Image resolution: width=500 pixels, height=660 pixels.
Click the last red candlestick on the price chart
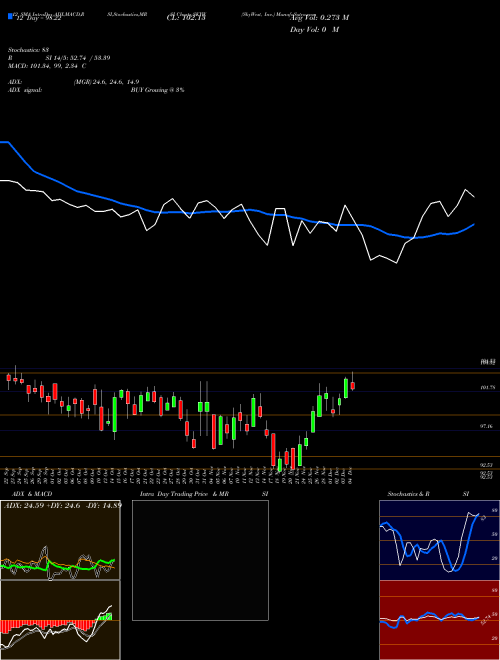click(x=353, y=385)
